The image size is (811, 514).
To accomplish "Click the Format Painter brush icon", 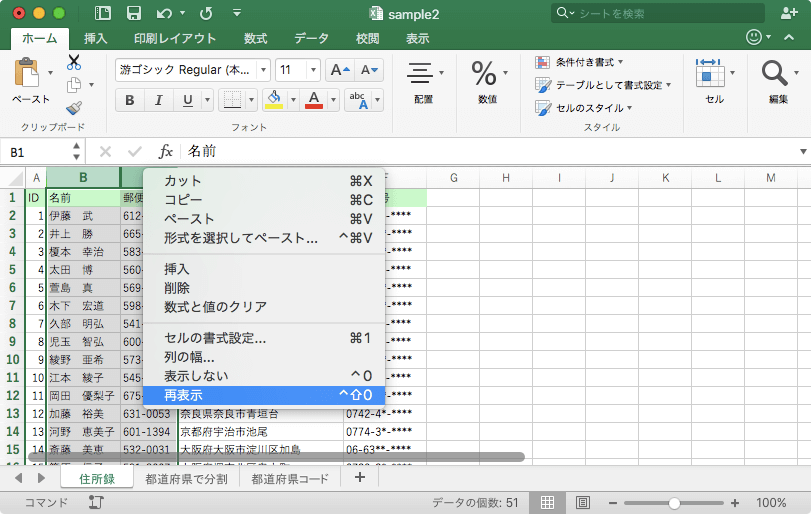I will pyautogui.click(x=74, y=108).
